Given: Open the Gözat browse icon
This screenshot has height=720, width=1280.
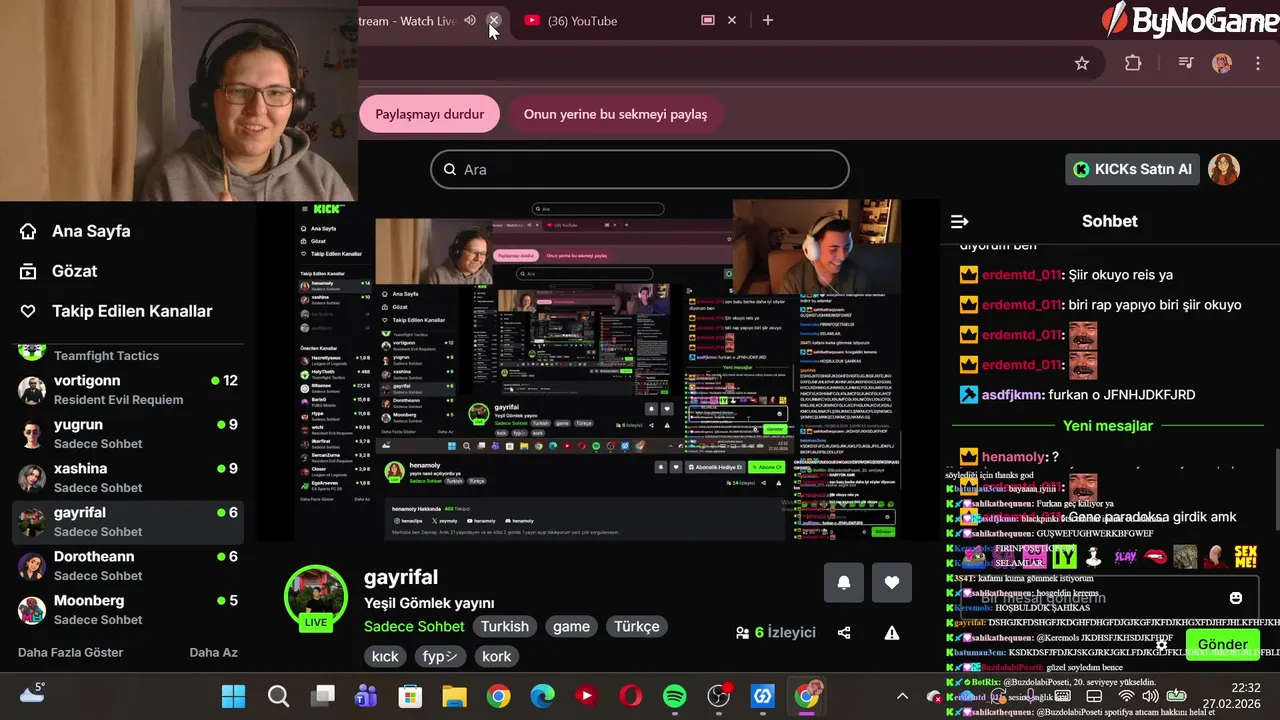Looking at the screenshot, I should click(x=28, y=271).
